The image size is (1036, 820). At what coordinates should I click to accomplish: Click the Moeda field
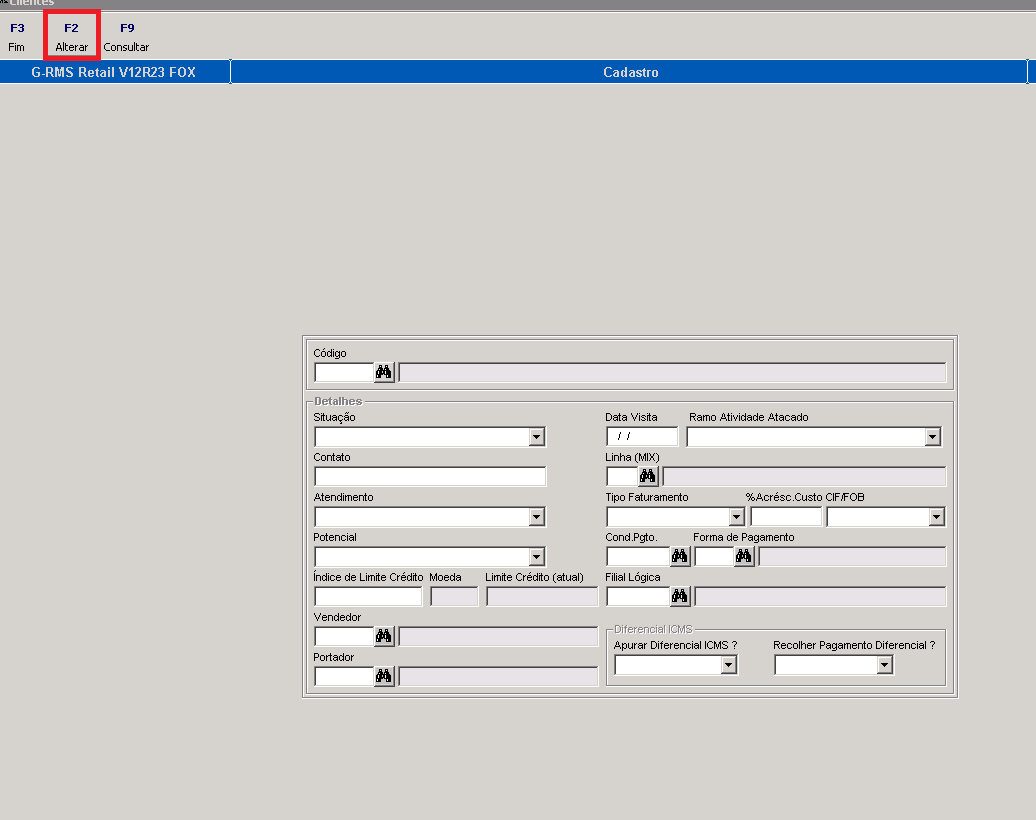coord(454,597)
